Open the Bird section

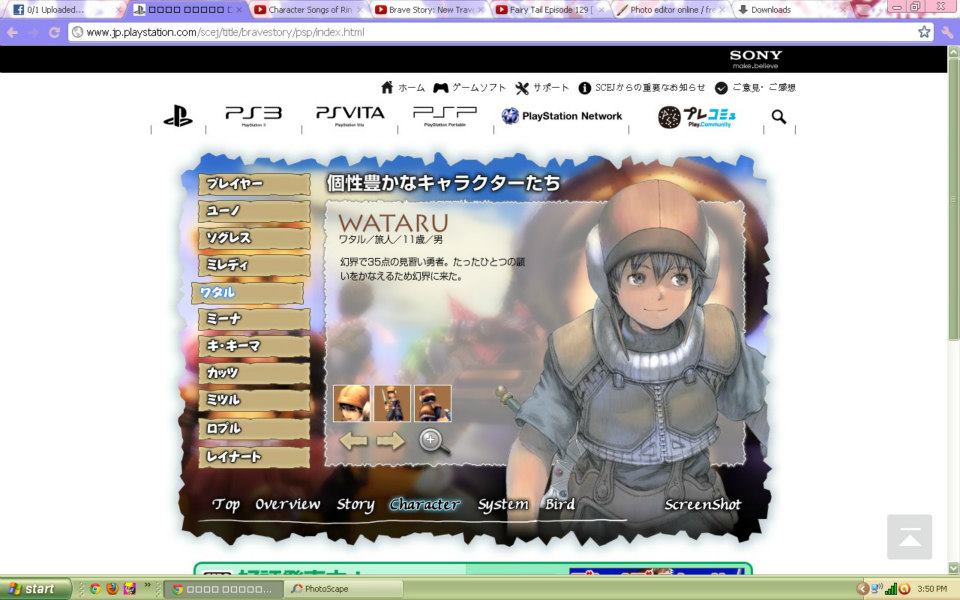tap(560, 504)
